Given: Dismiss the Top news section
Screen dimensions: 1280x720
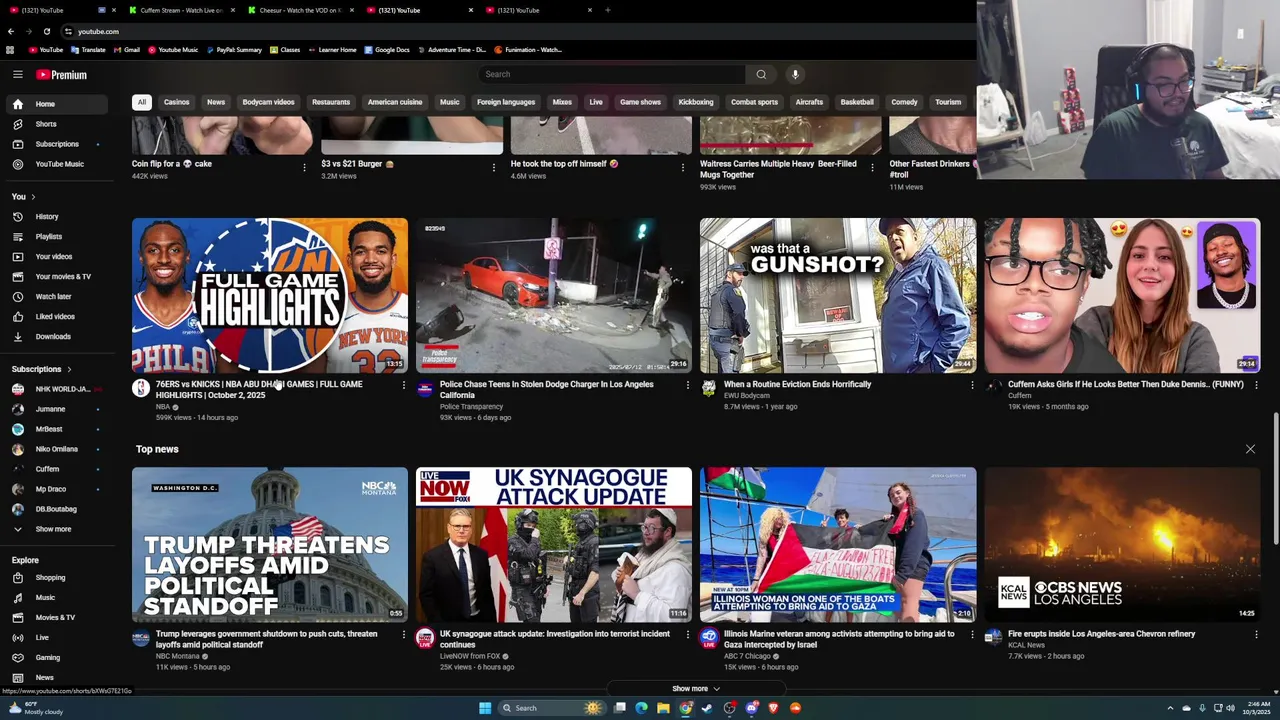Looking at the screenshot, I should tap(1250, 449).
